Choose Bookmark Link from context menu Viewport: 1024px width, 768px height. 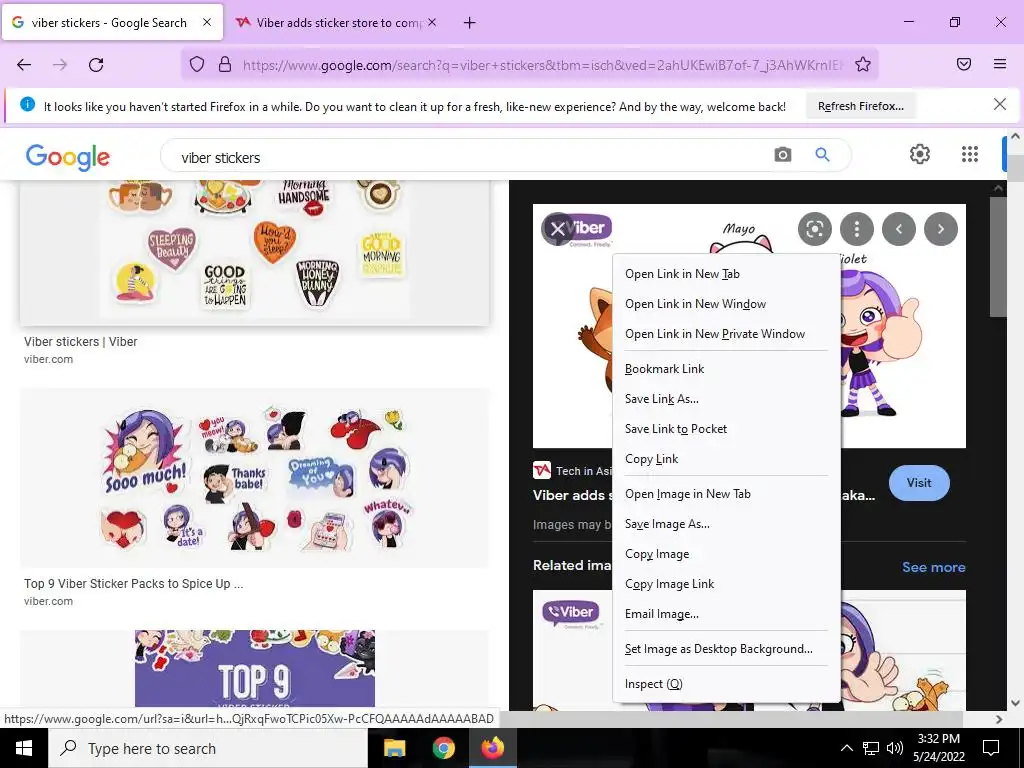726,369
